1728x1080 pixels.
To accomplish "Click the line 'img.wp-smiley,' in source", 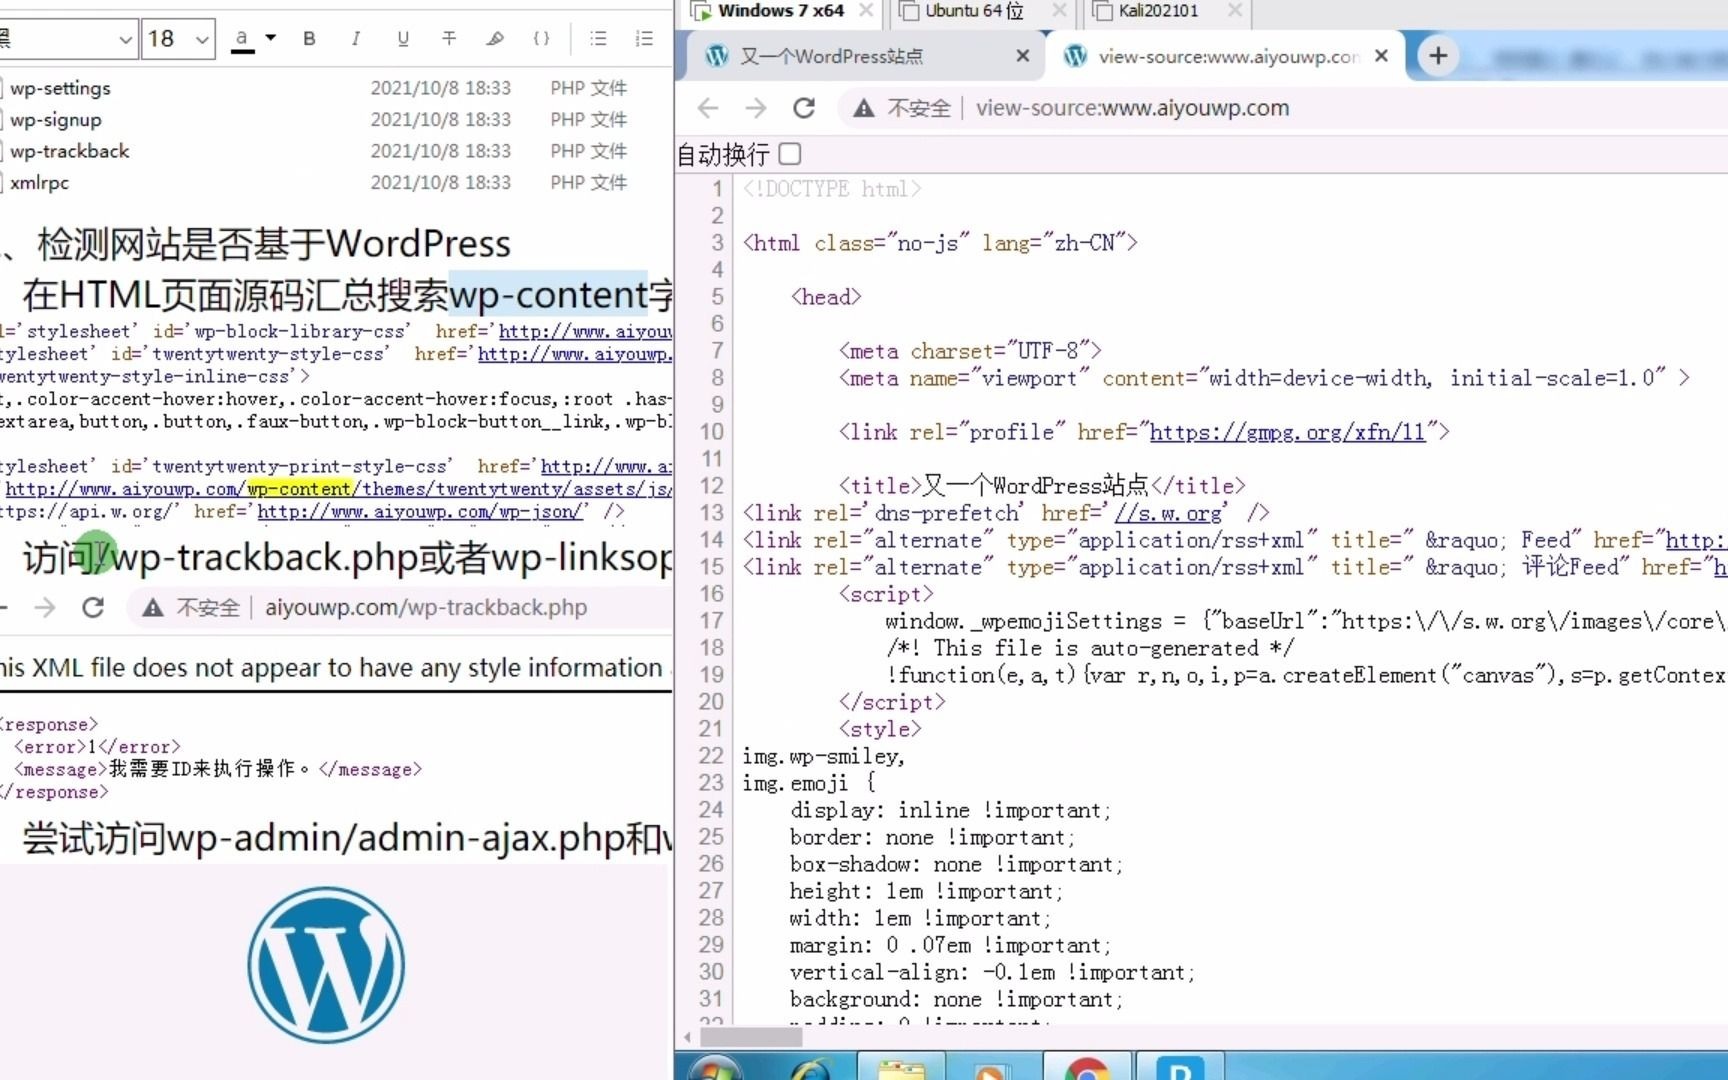I will [x=823, y=756].
